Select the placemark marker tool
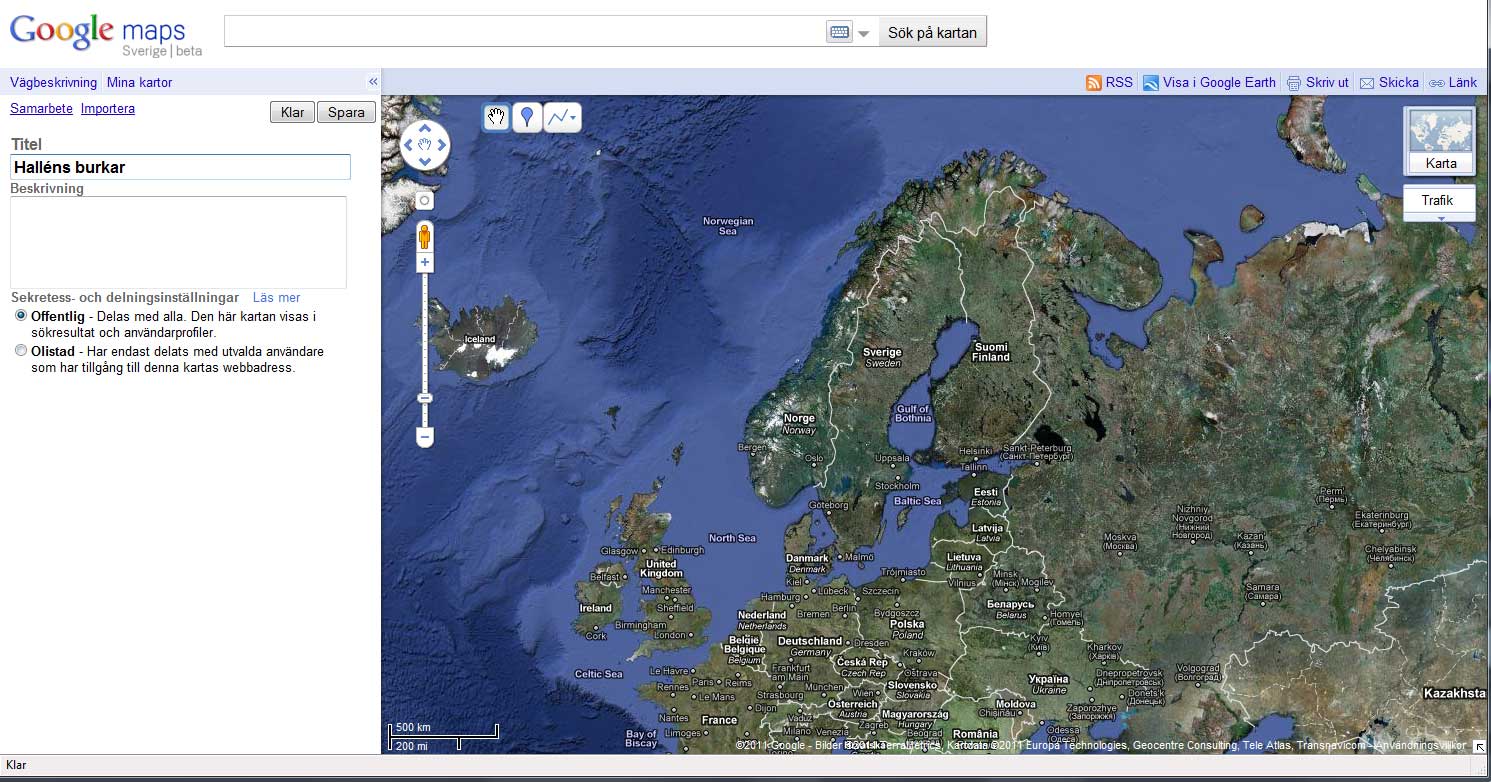 (527, 118)
